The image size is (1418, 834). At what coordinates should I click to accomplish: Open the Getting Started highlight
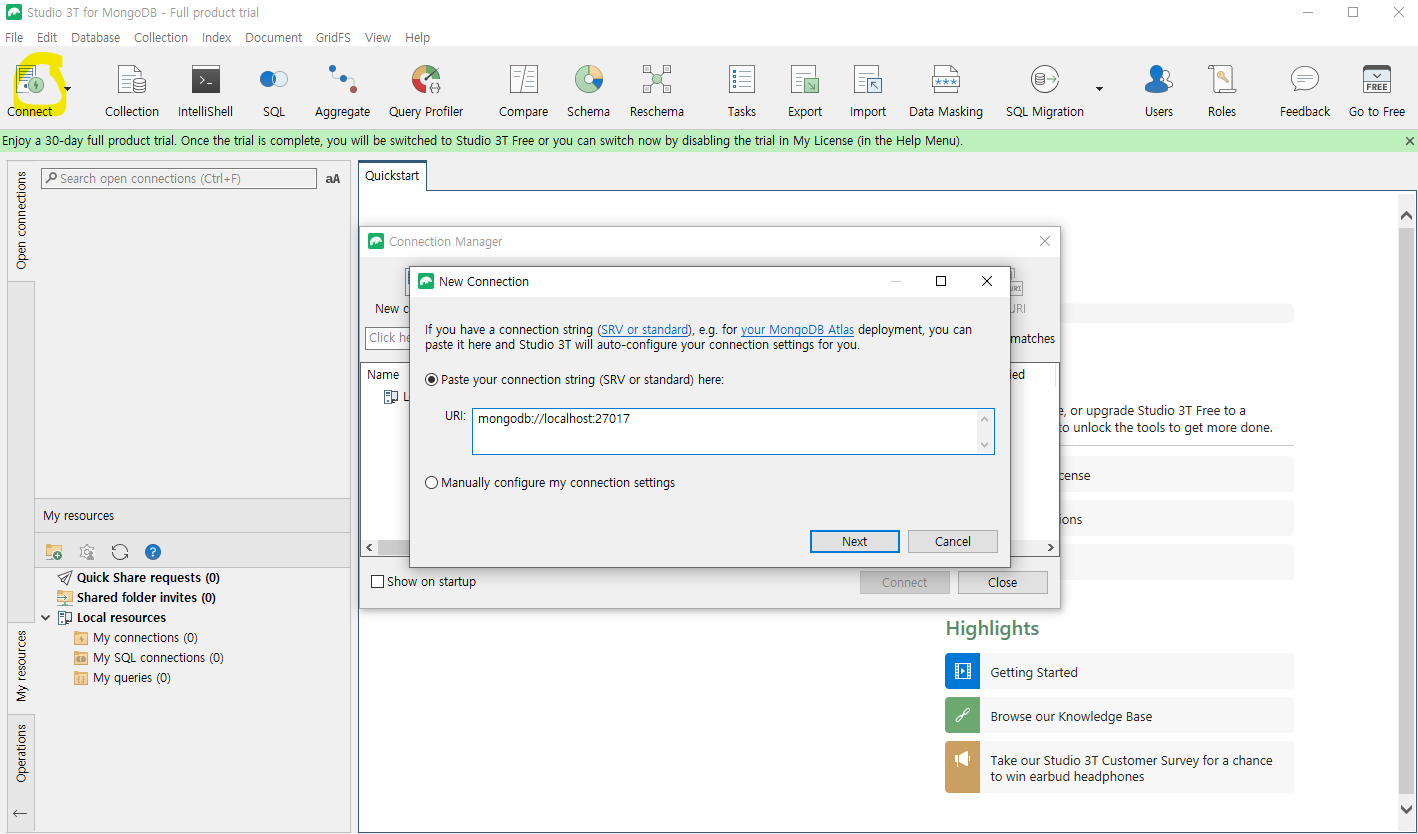pyautogui.click(x=1119, y=672)
